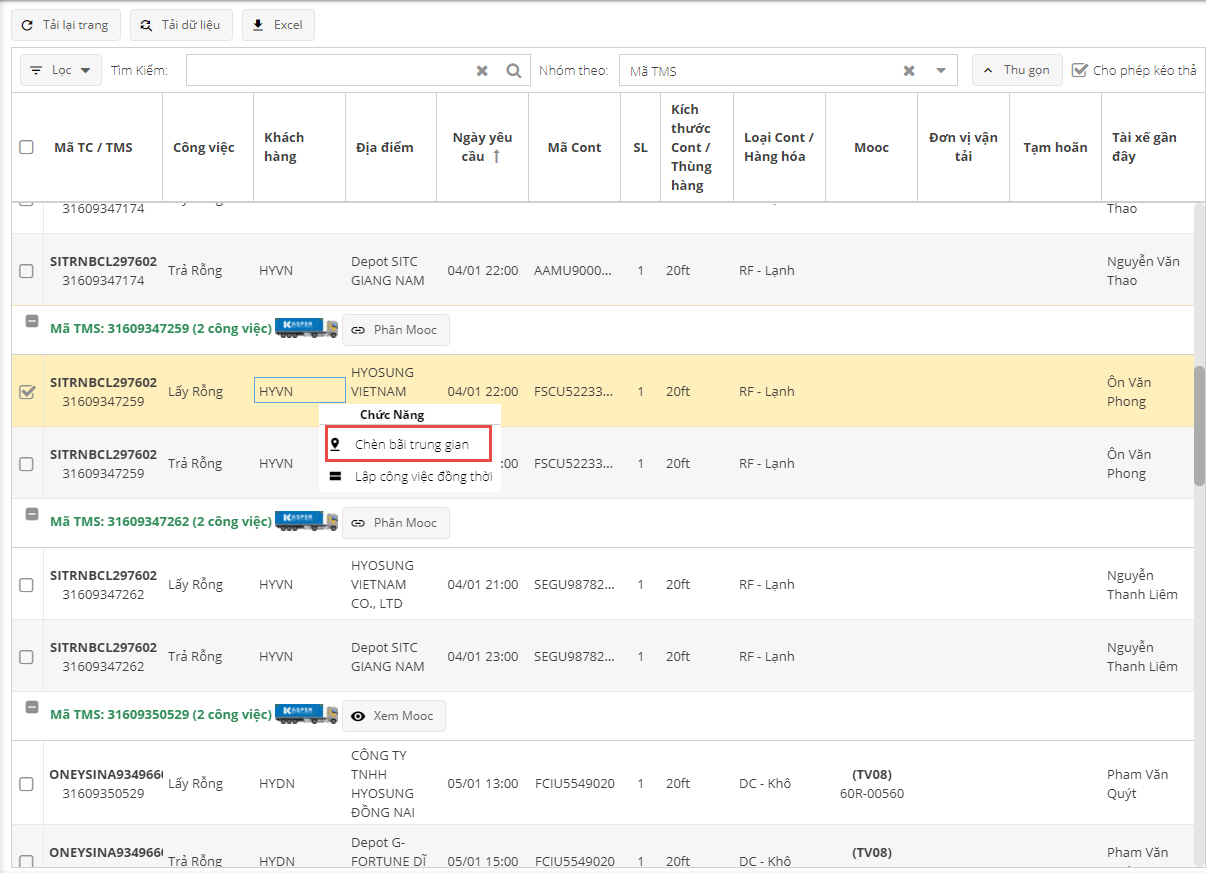Viewport: 1206px width, 873px height.
Task: Click the Tải lại trang button
Action: 66,25
